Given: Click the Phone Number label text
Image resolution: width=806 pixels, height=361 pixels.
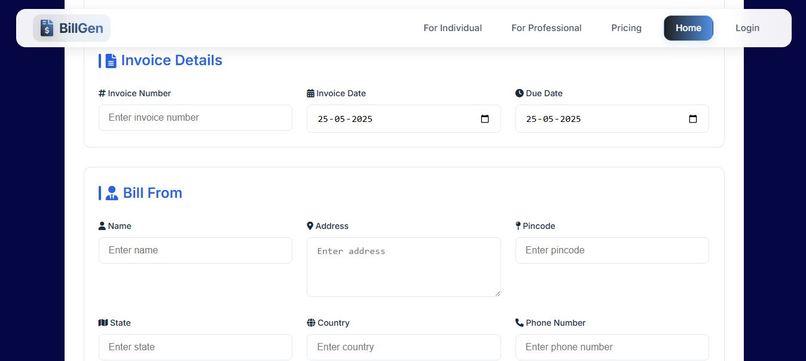Looking at the screenshot, I should (556, 322).
